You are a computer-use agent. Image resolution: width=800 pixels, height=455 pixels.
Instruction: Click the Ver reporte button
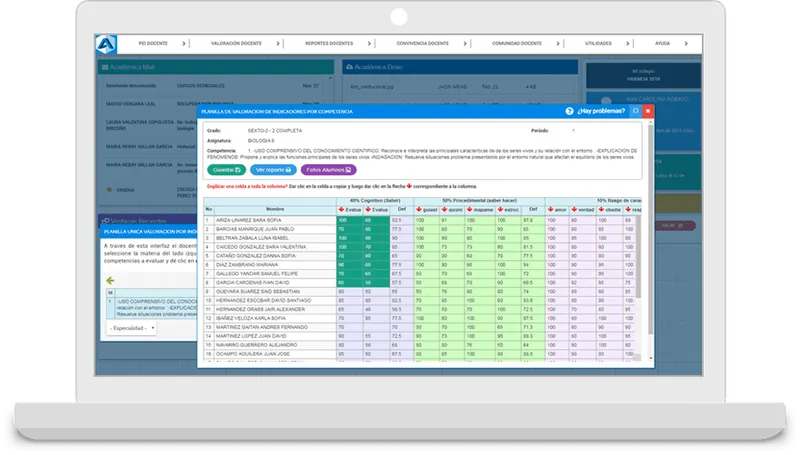(273, 170)
